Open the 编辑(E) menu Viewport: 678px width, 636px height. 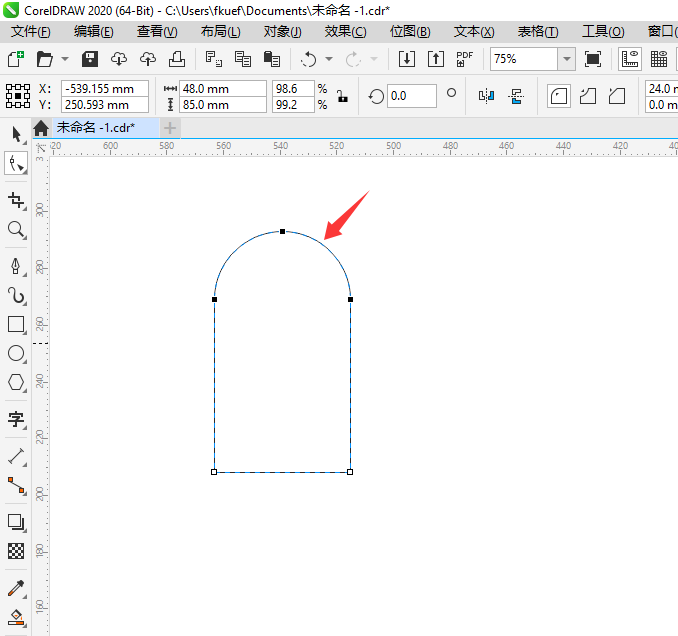94,32
